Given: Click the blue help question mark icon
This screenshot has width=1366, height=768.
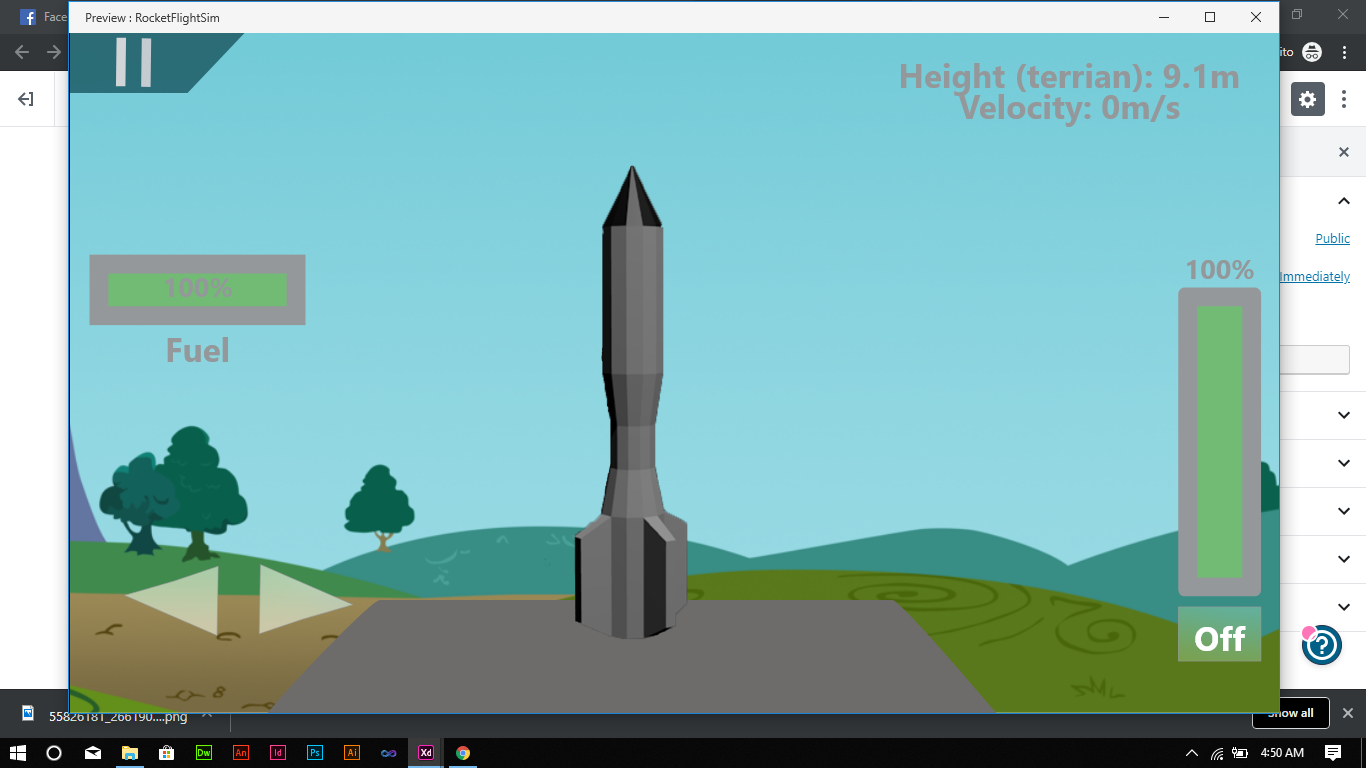Looking at the screenshot, I should [x=1321, y=645].
